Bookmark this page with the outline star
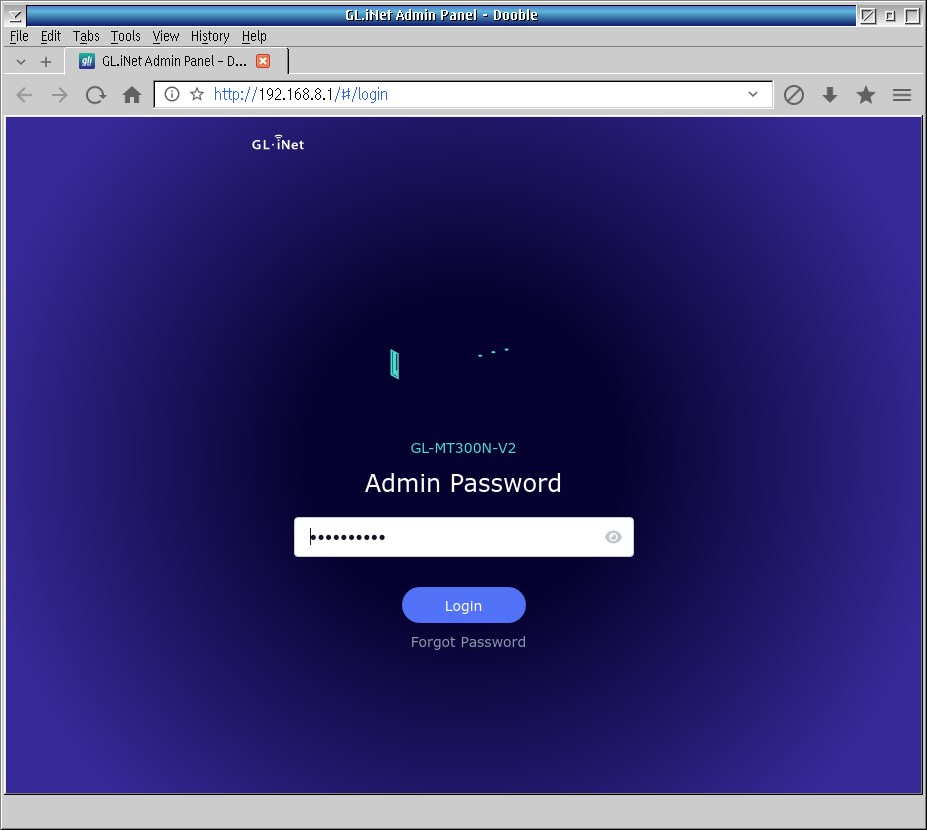The width and height of the screenshot is (927, 830). 197,94
